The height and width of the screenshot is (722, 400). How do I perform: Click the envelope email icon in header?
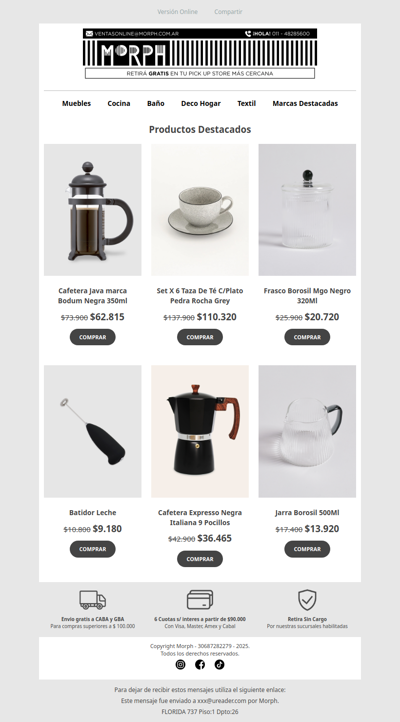[89, 34]
